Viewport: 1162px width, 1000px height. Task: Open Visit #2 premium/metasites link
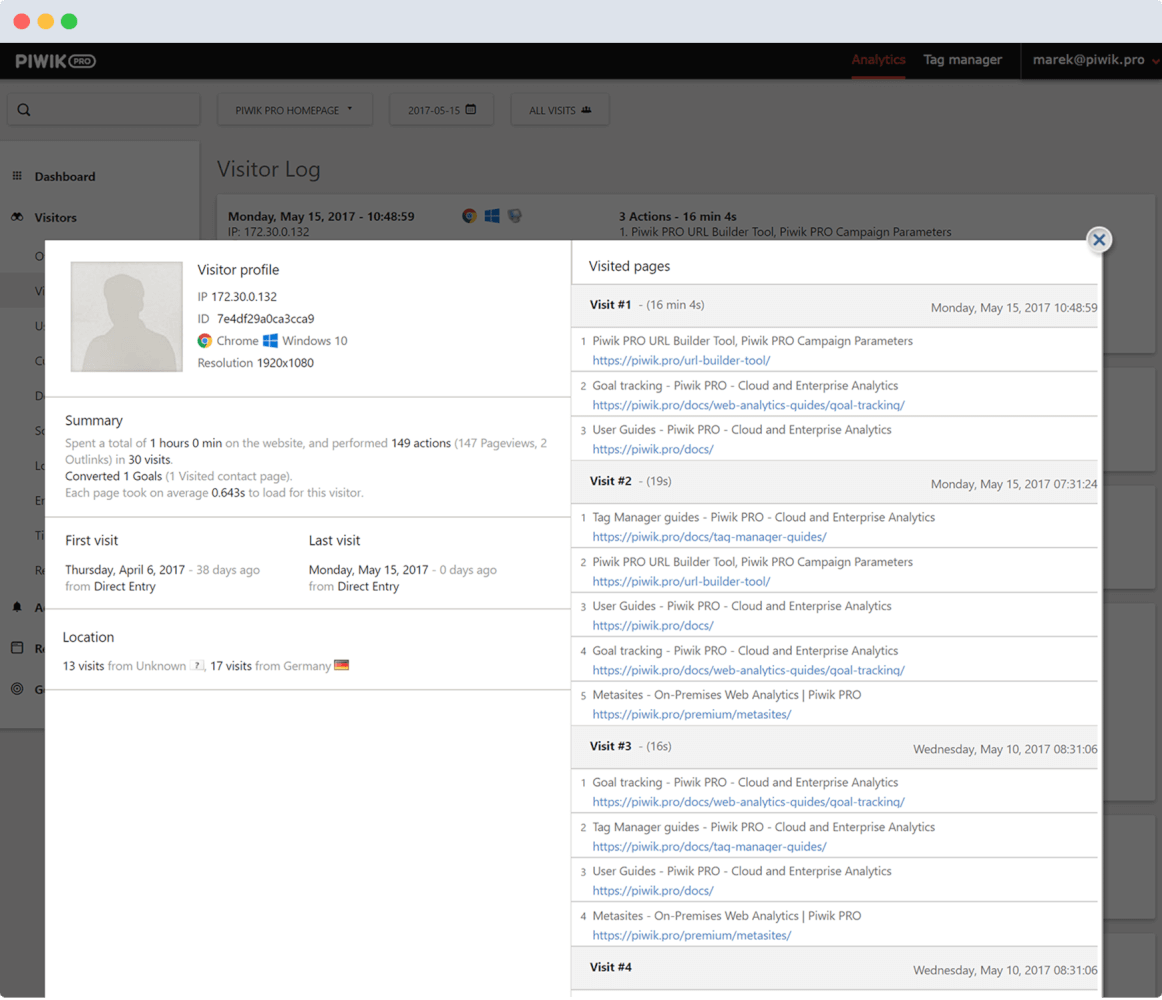691,715
